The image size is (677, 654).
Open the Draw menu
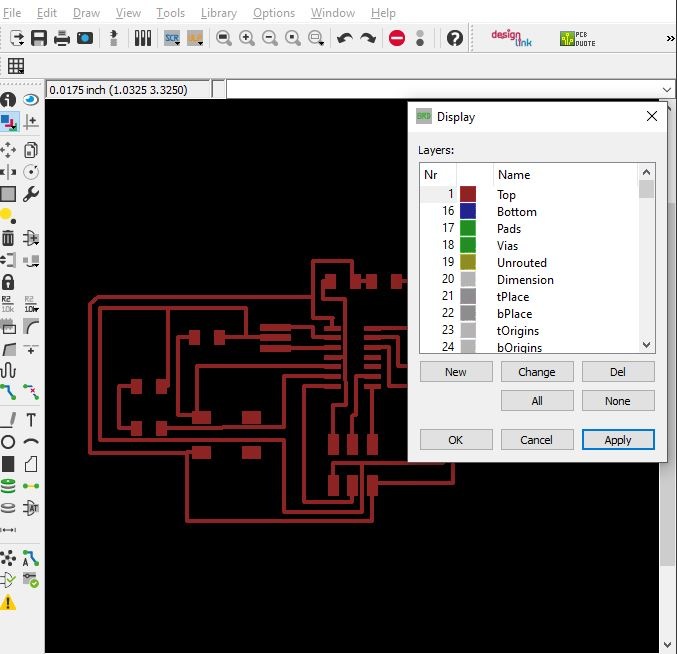pyautogui.click(x=86, y=13)
